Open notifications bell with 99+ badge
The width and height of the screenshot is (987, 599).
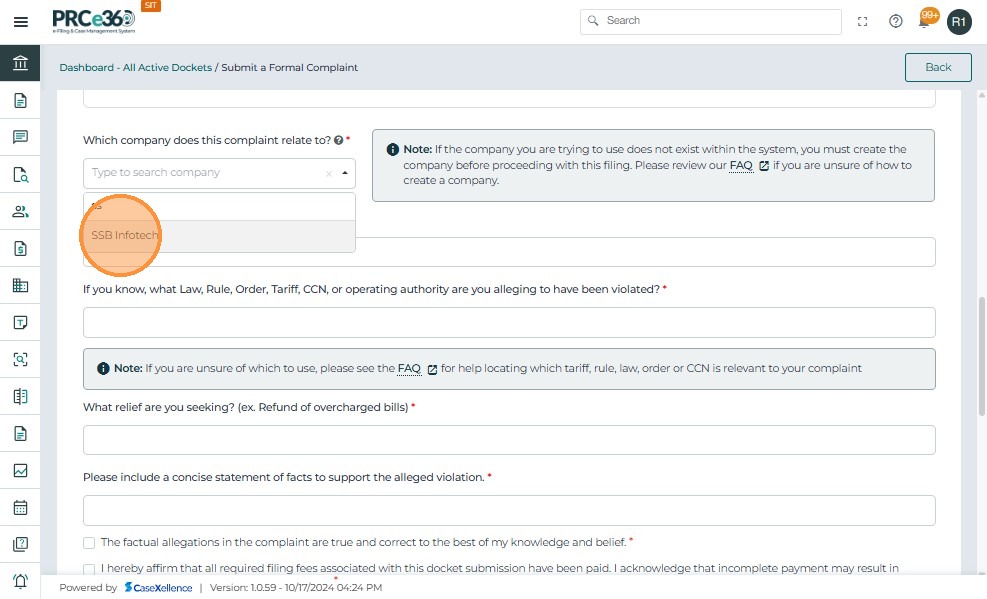click(x=926, y=21)
